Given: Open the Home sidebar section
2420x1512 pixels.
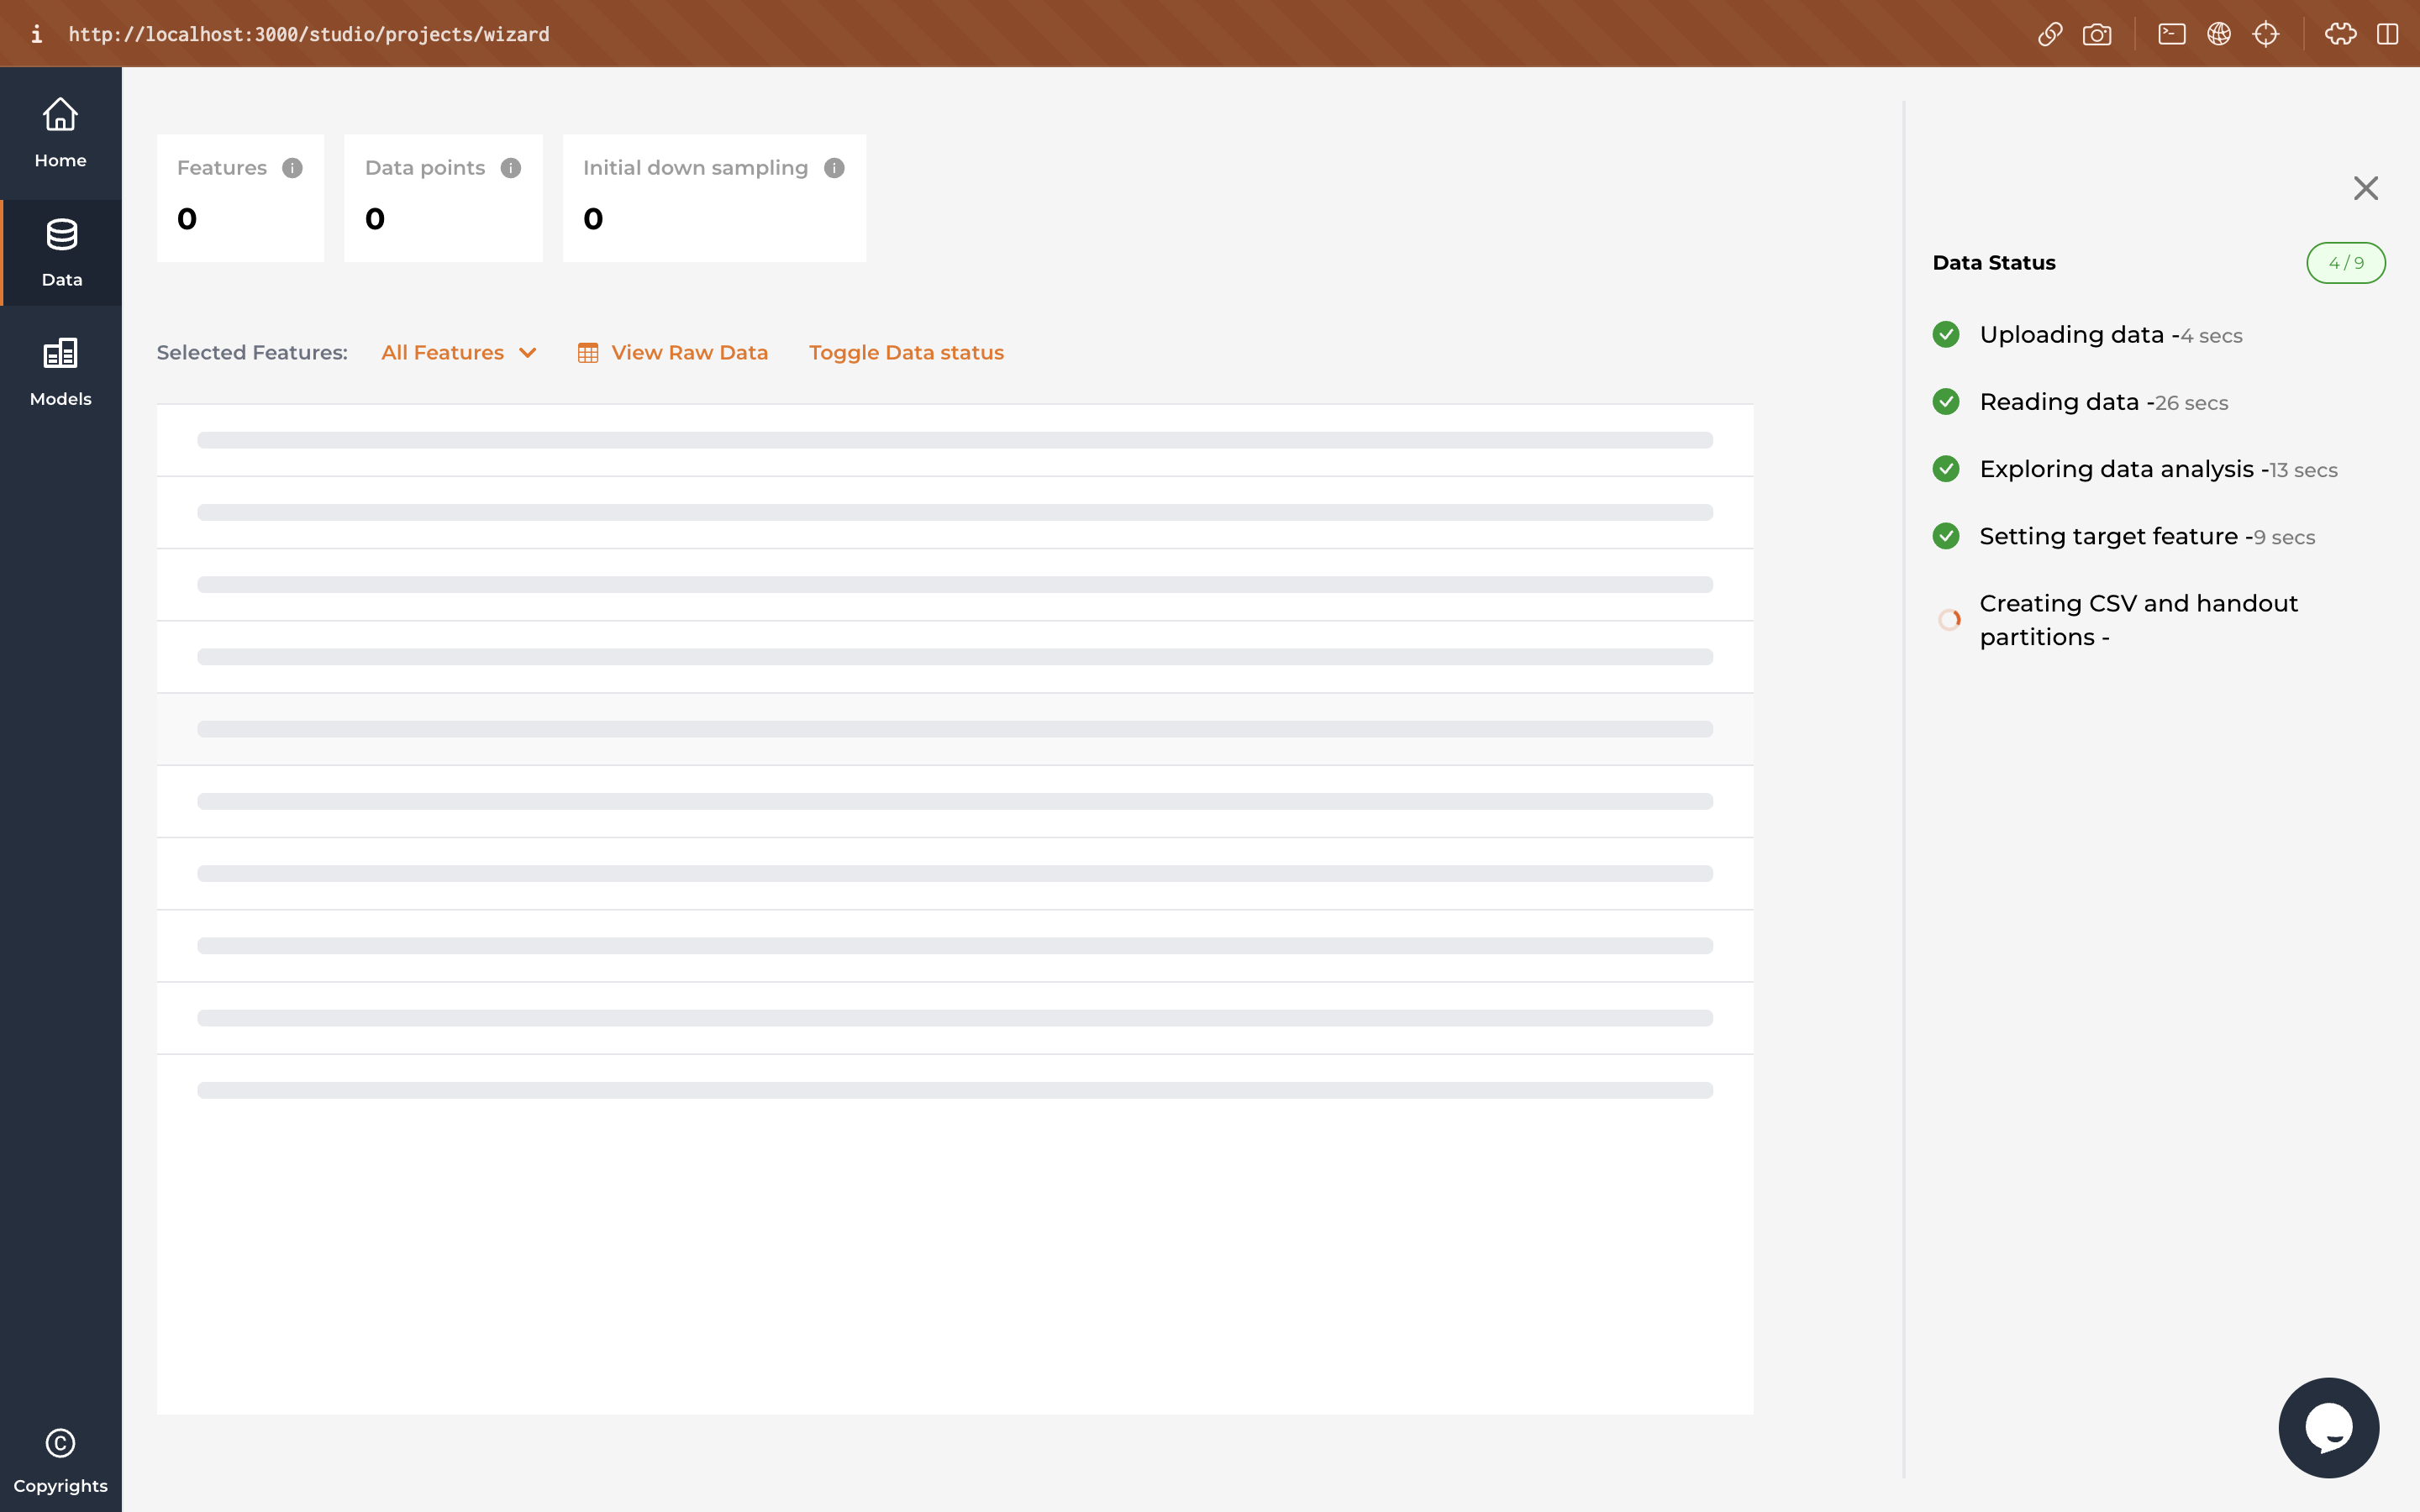Looking at the screenshot, I should (60, 132).
